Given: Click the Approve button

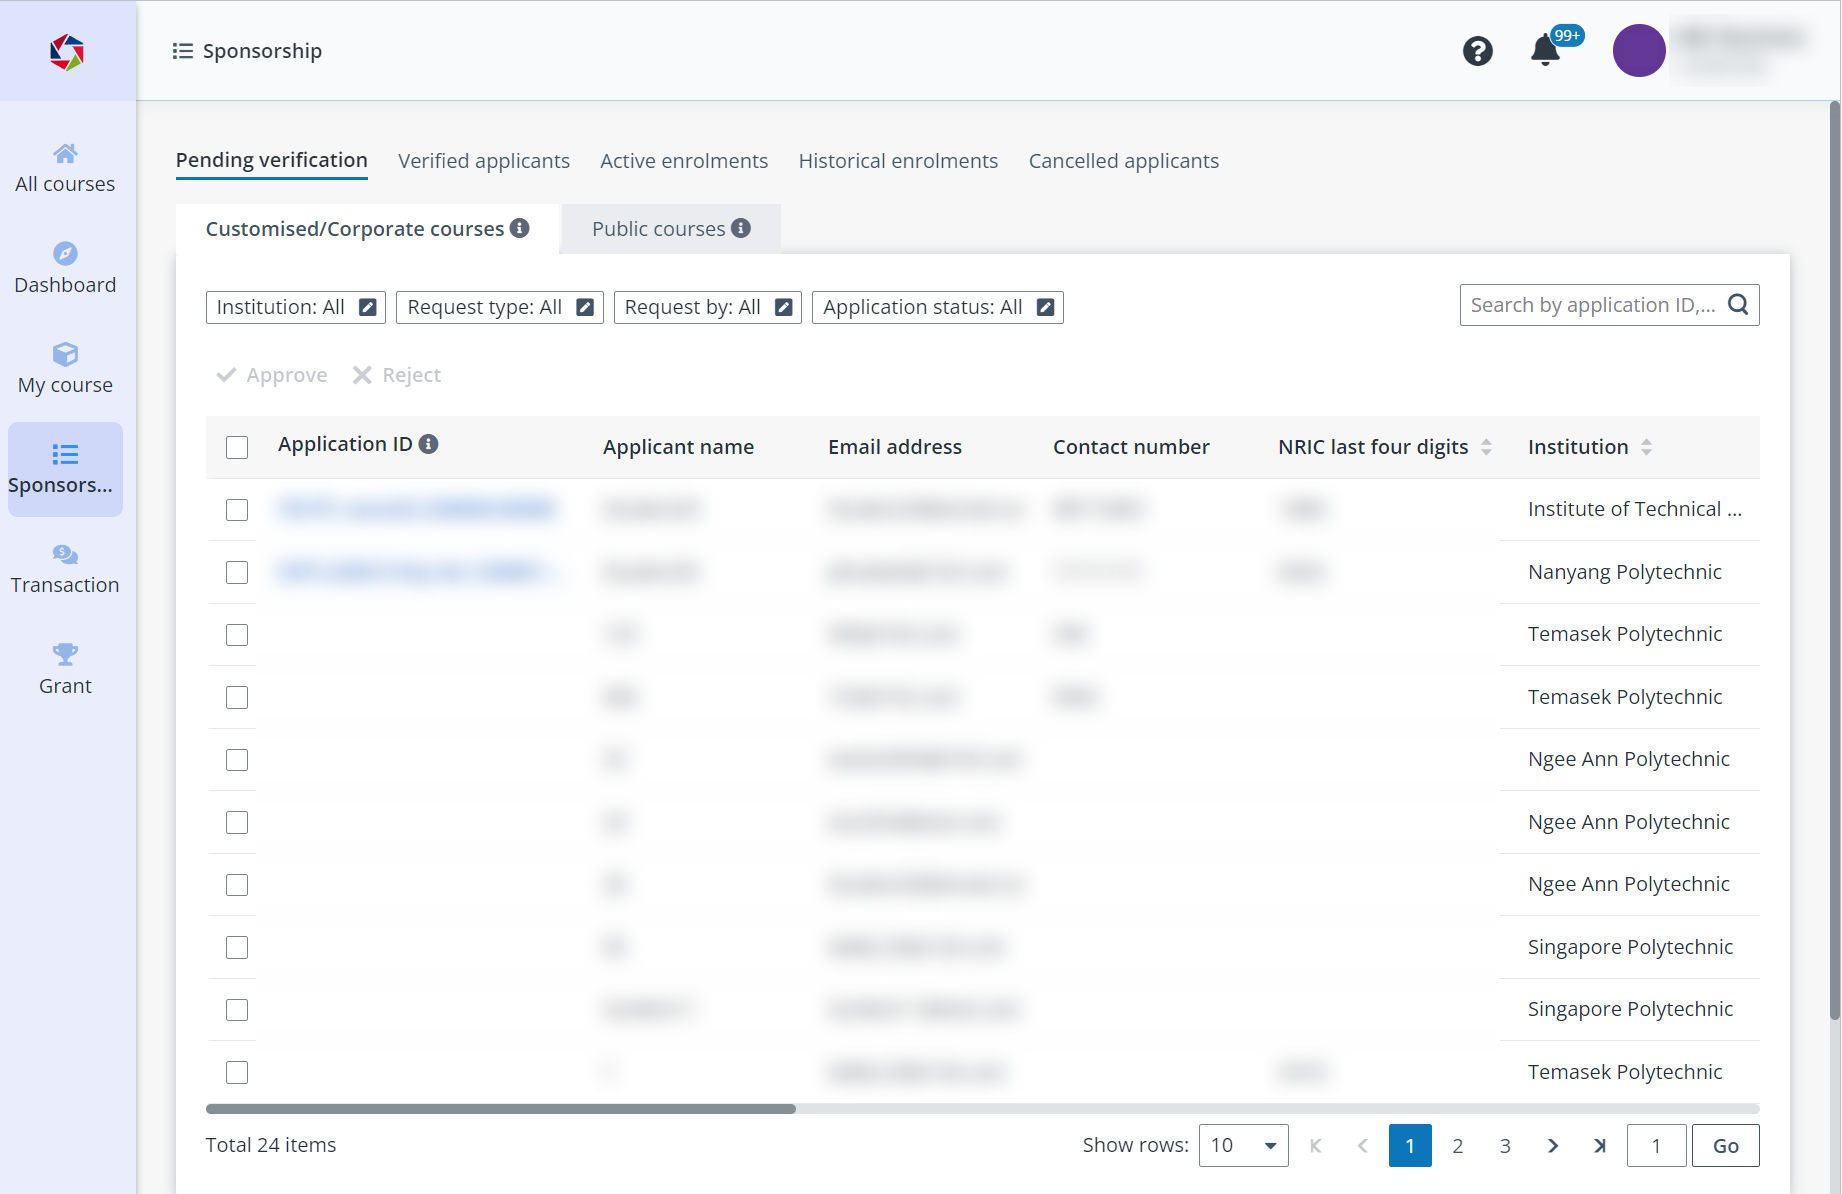Looking at the screenshot, I should (272, 375).
